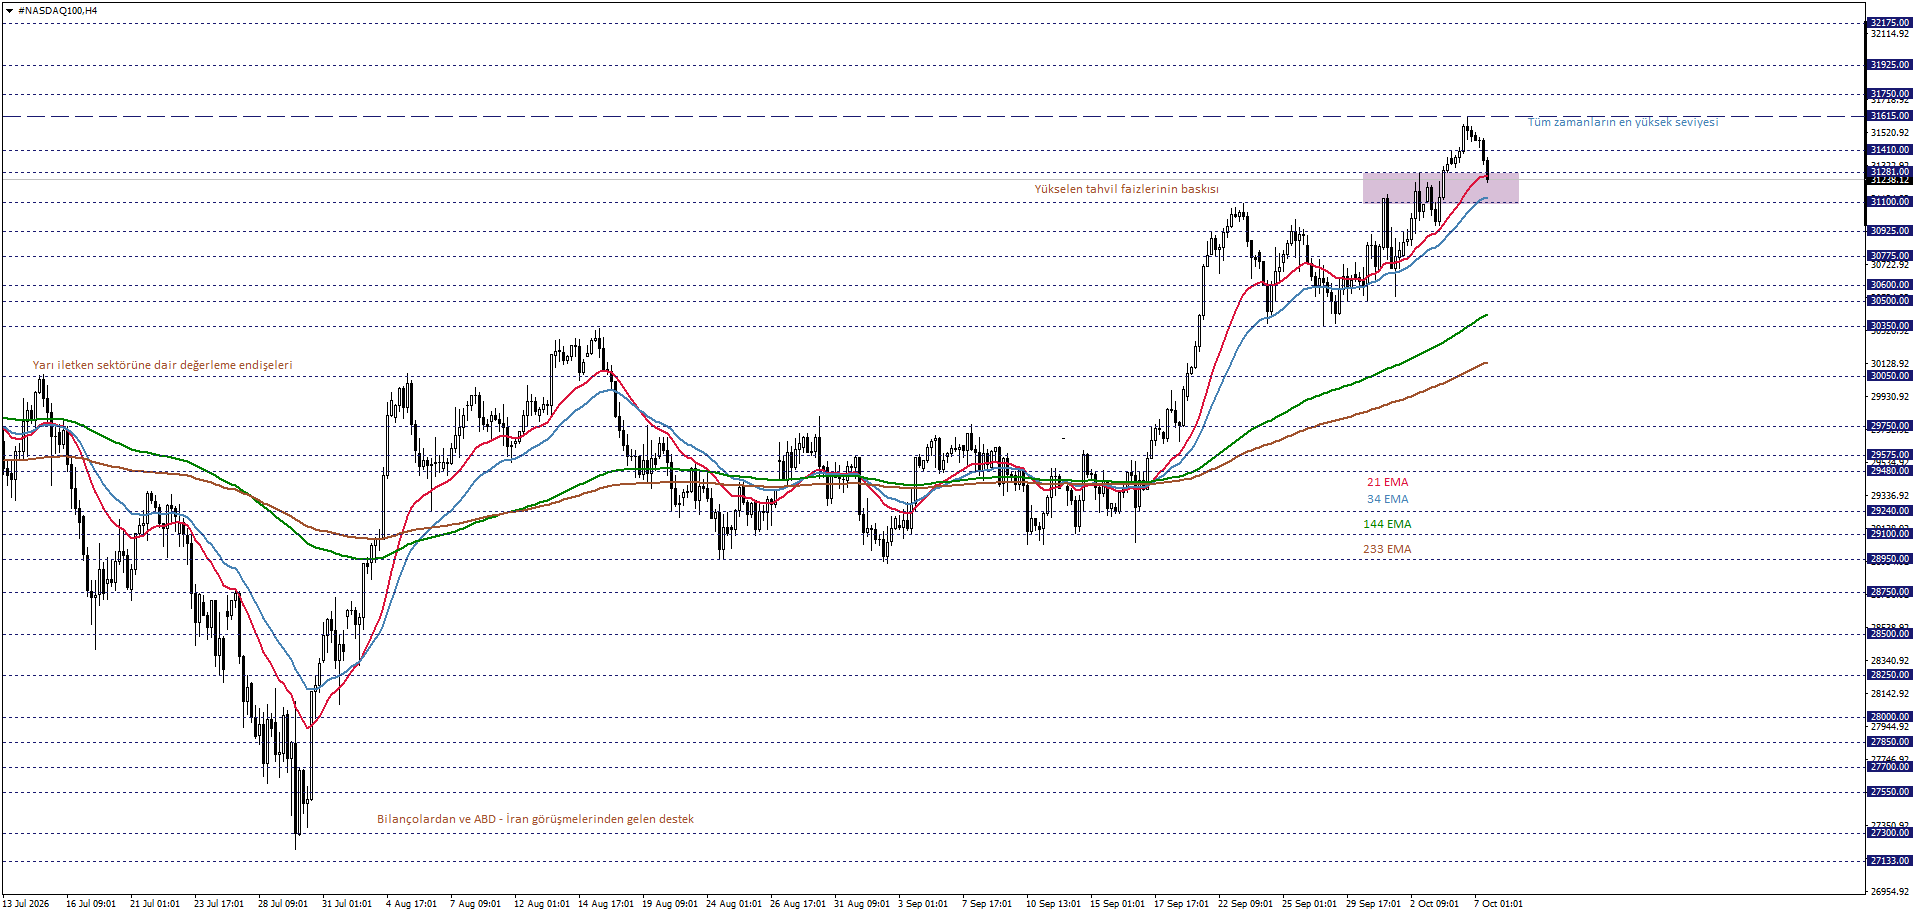This screenshot has width=1916, height=915.
Task: Click the 144 EMA legend label
Action: pyautogui.click(x=1387, y=524)
